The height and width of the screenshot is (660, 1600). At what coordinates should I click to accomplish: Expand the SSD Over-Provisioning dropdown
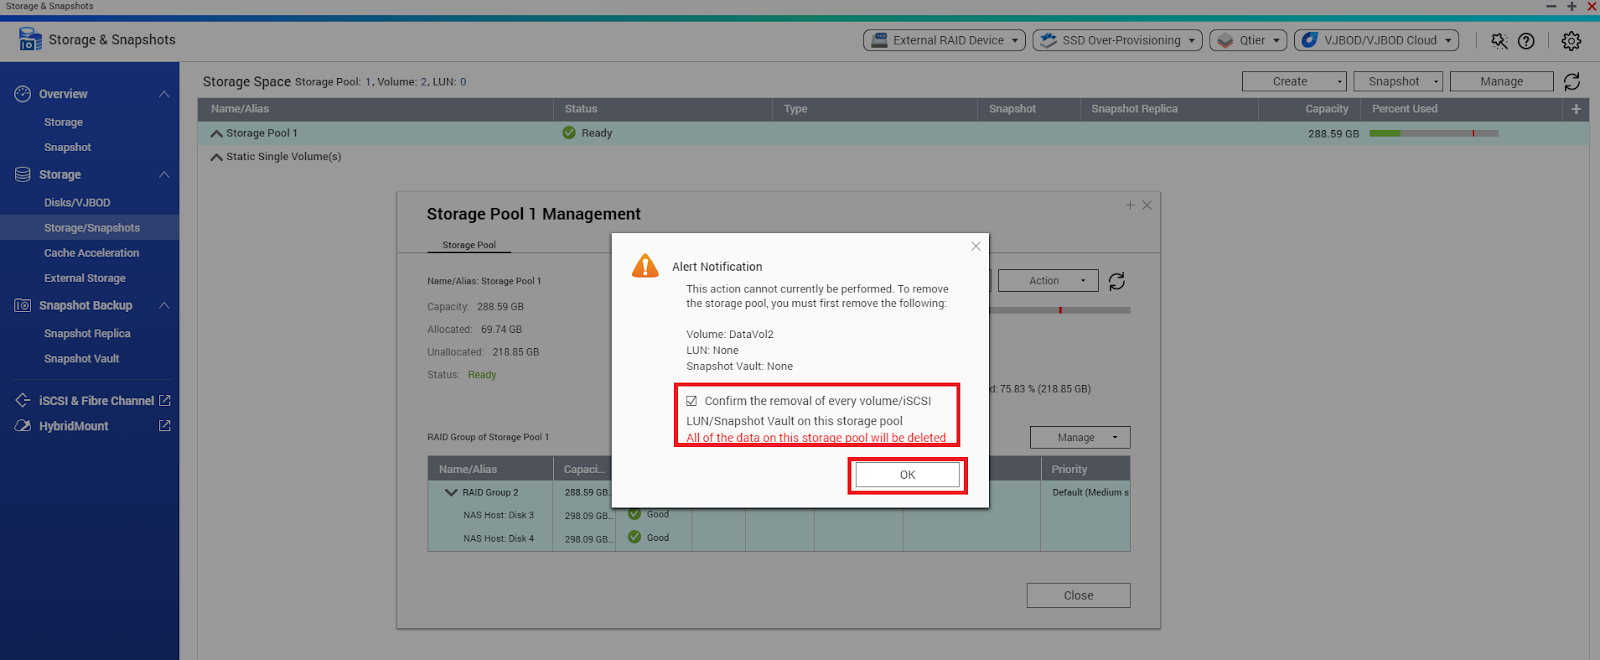(x=1117, y=41)
